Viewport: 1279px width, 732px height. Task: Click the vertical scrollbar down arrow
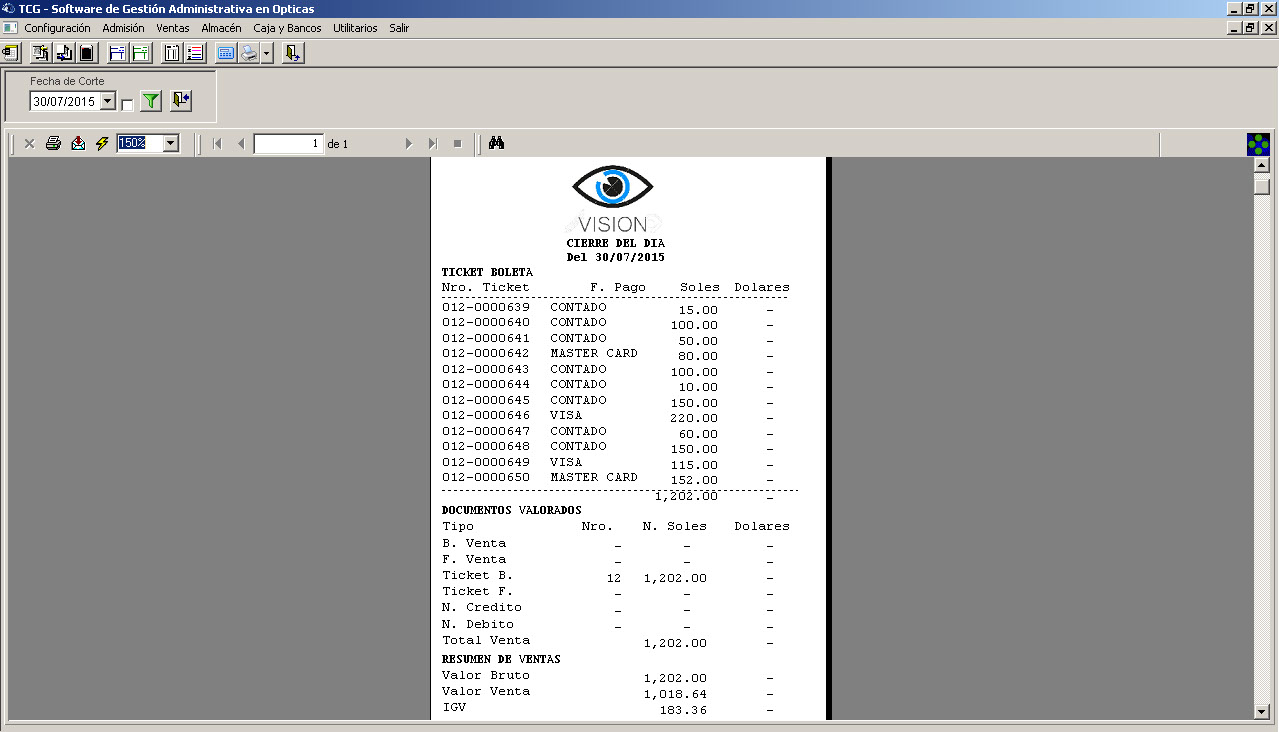tap(1261, 711)
